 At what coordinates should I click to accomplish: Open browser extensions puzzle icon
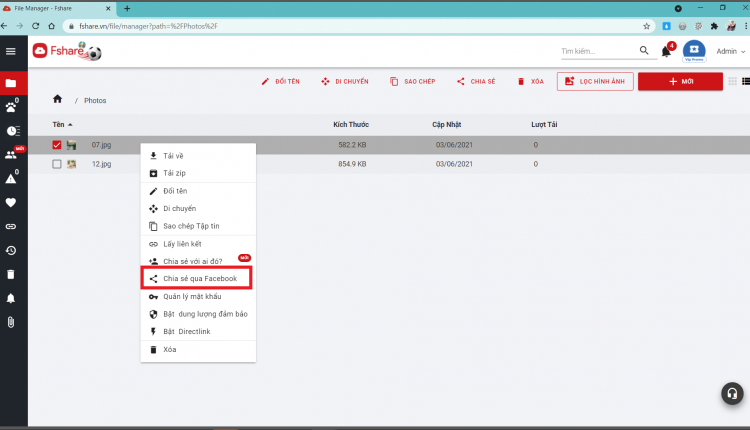click(714, 26)
